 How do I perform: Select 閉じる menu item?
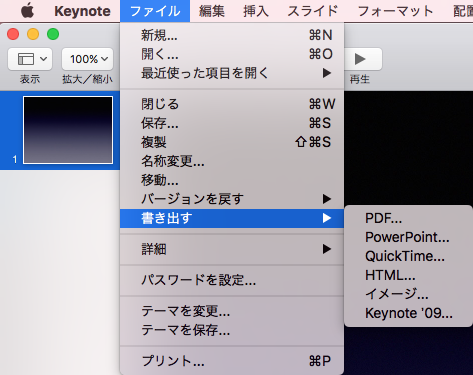(232, 104)
